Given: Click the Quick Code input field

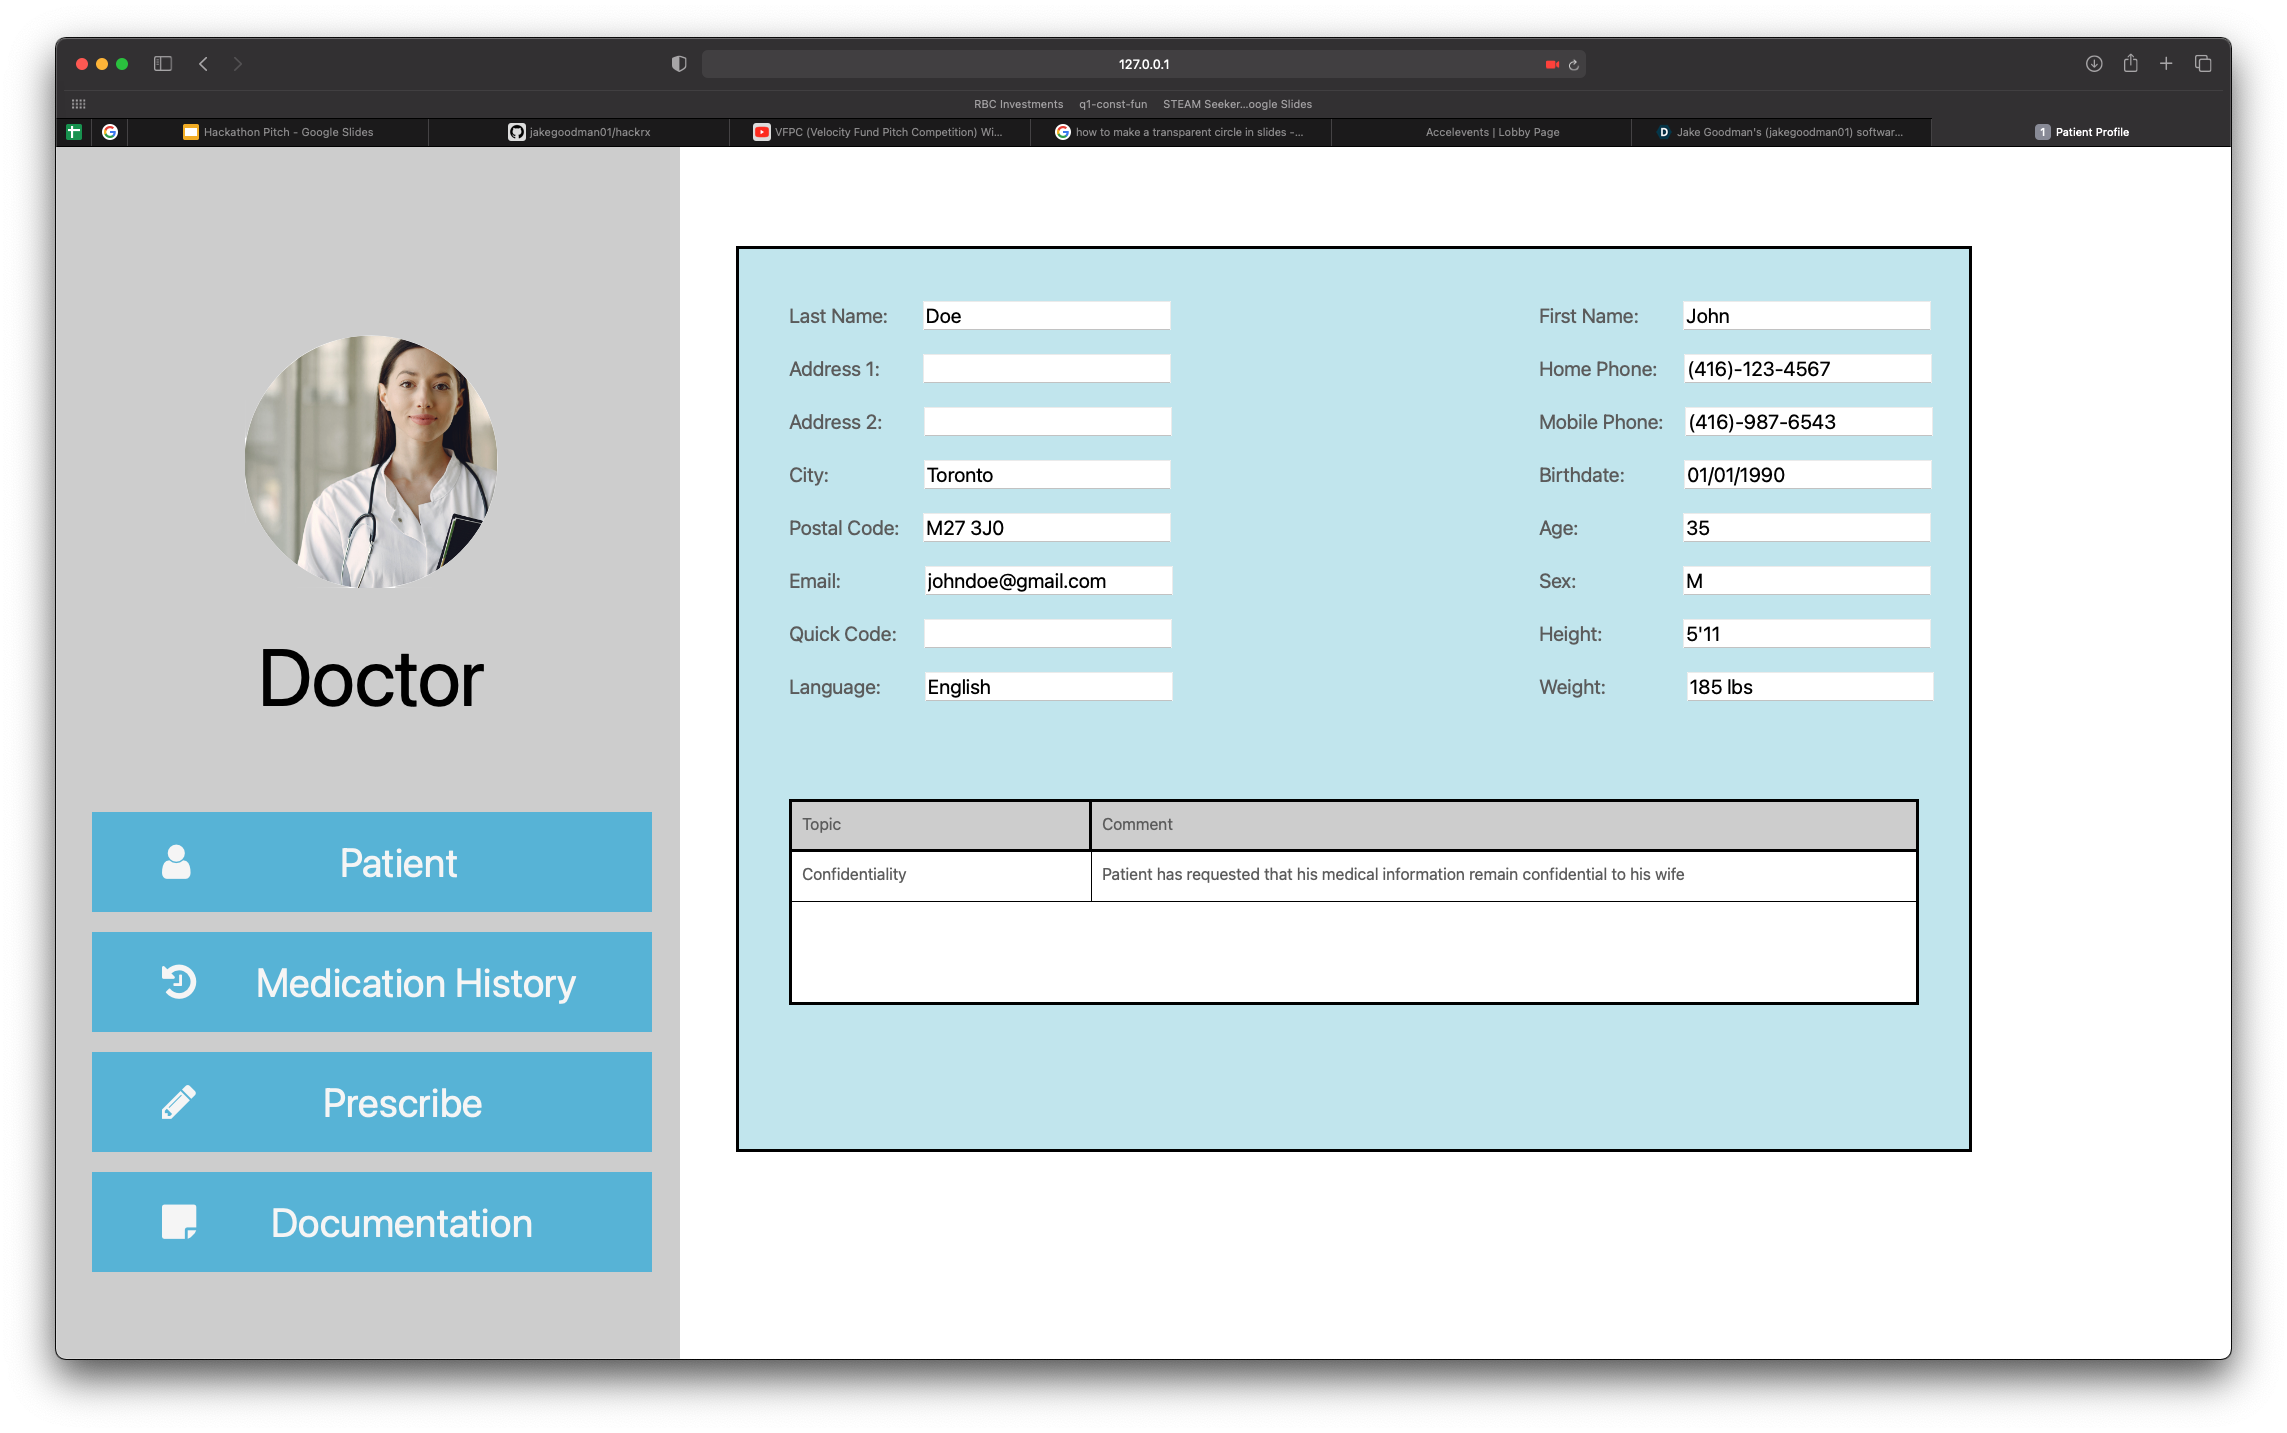Looking at the screenshot, I should click(x=1046, y=634).
